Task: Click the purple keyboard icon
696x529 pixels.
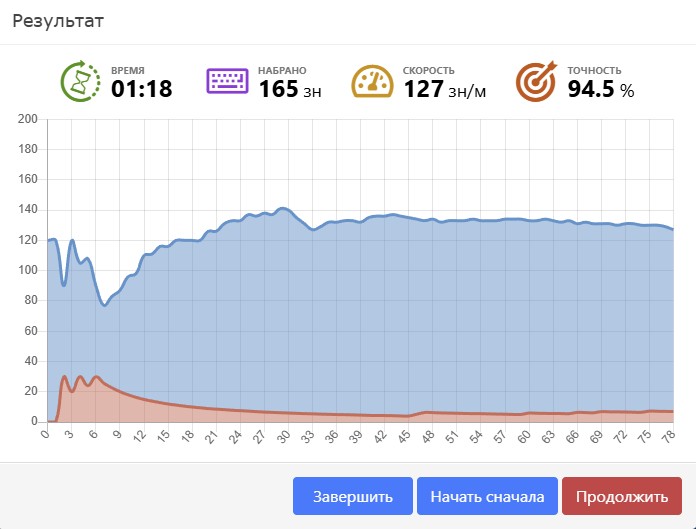Action: 227,81
